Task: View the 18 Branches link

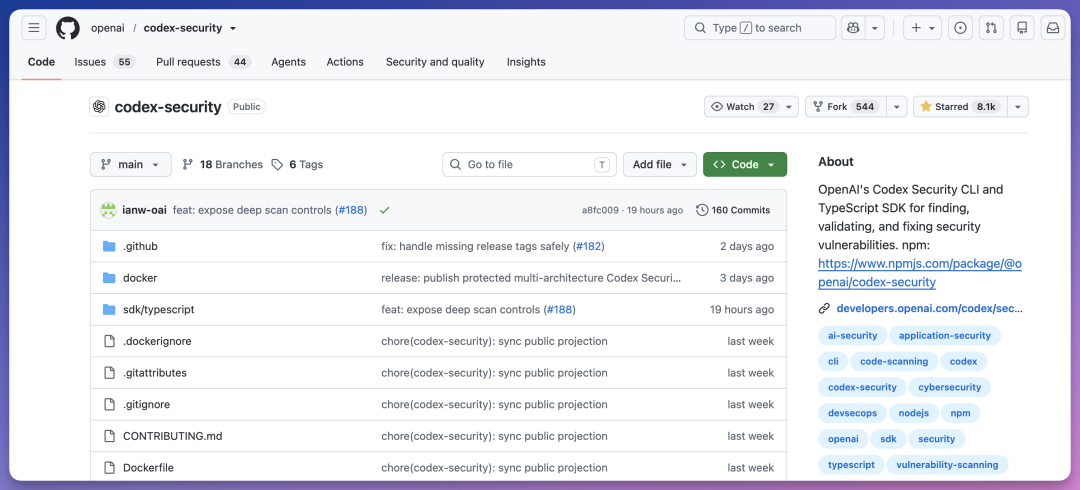Action: pos(222,165)
